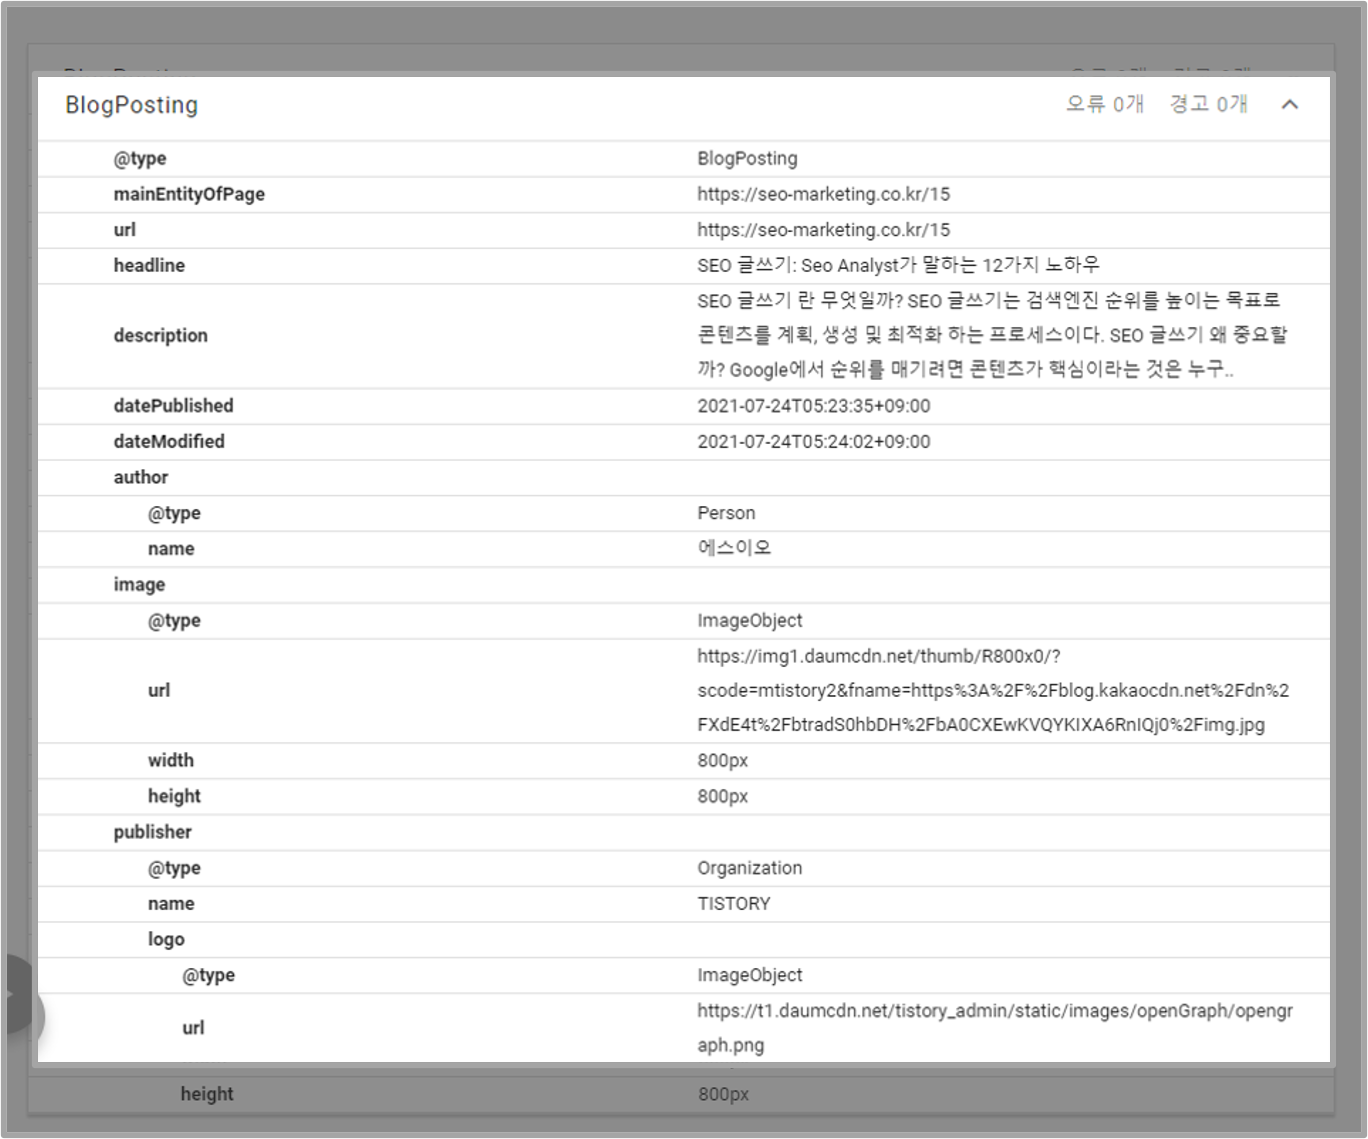1368x1139 pixels.
Task: Click the 오류 0개 error count
Action: (x=1104, y=103)
